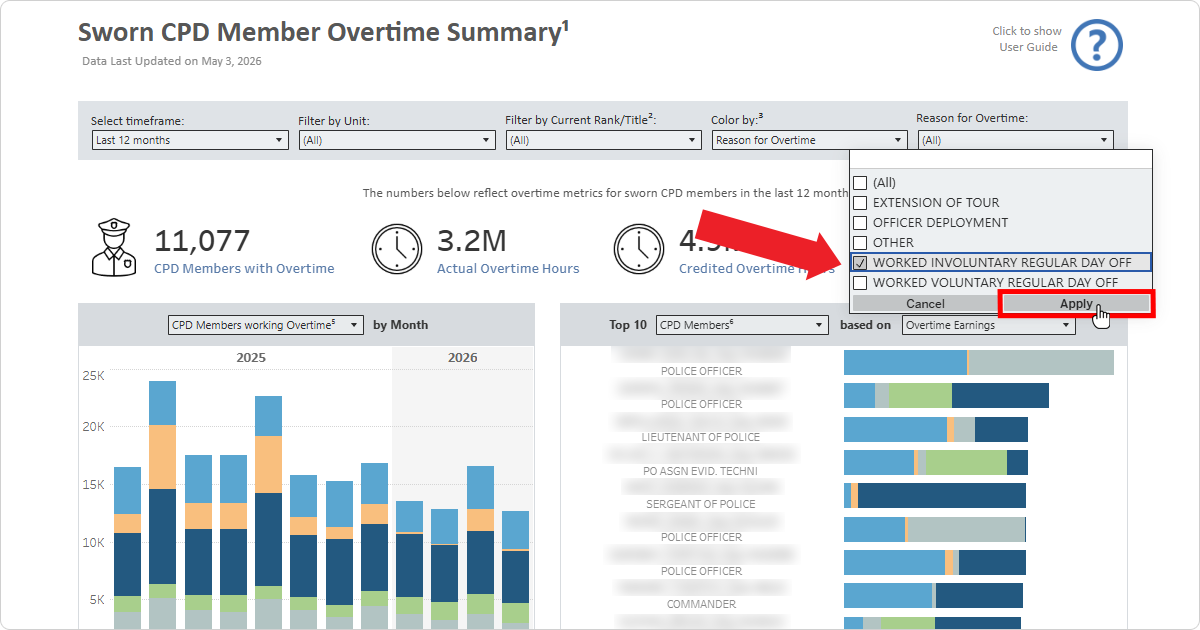Click the 25K axis label
This screenshot has height=630, width=1200.
click(93, 376)
